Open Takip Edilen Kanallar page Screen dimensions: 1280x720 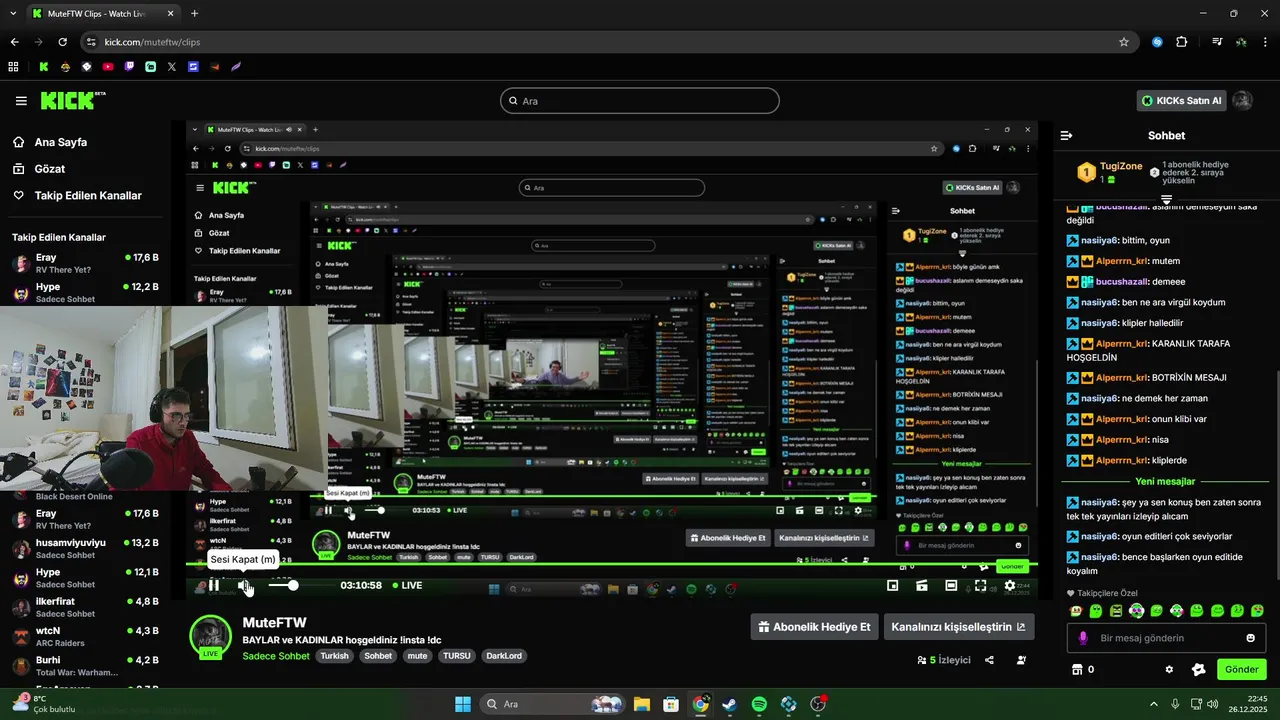77,196
